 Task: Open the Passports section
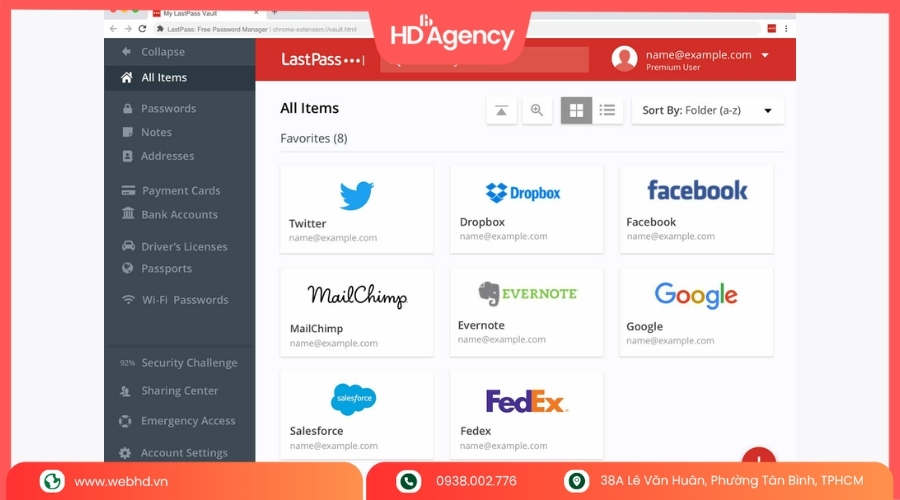click(166, 269)
